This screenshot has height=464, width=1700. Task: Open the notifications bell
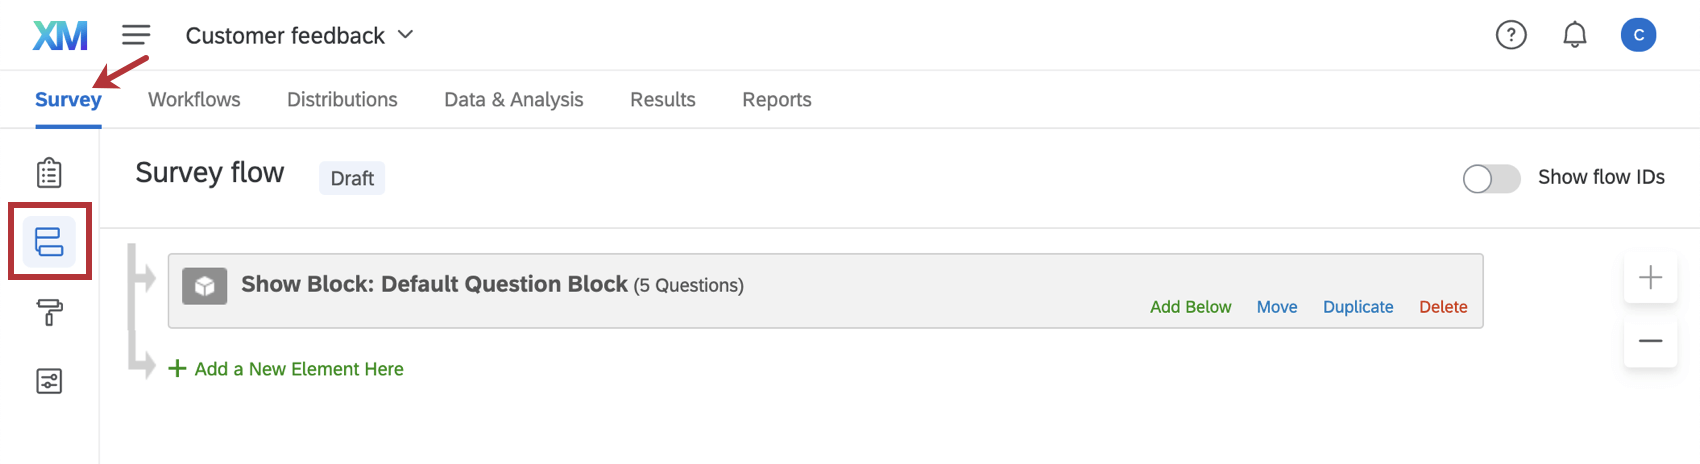[x=1574, y=35]
